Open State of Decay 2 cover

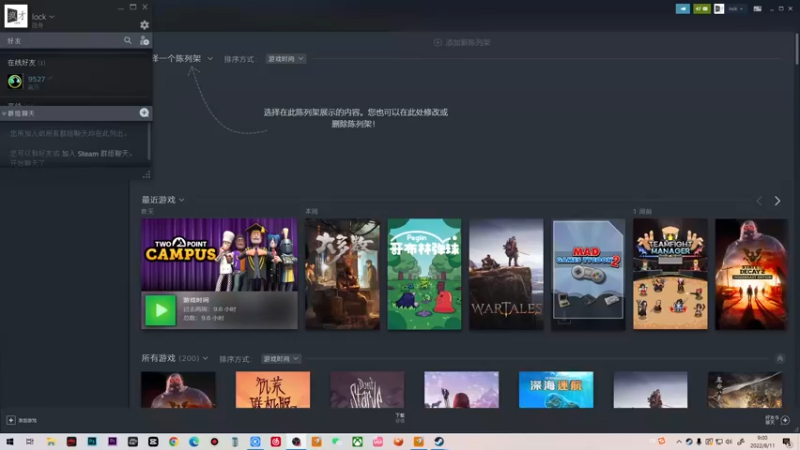coord(752,274)
